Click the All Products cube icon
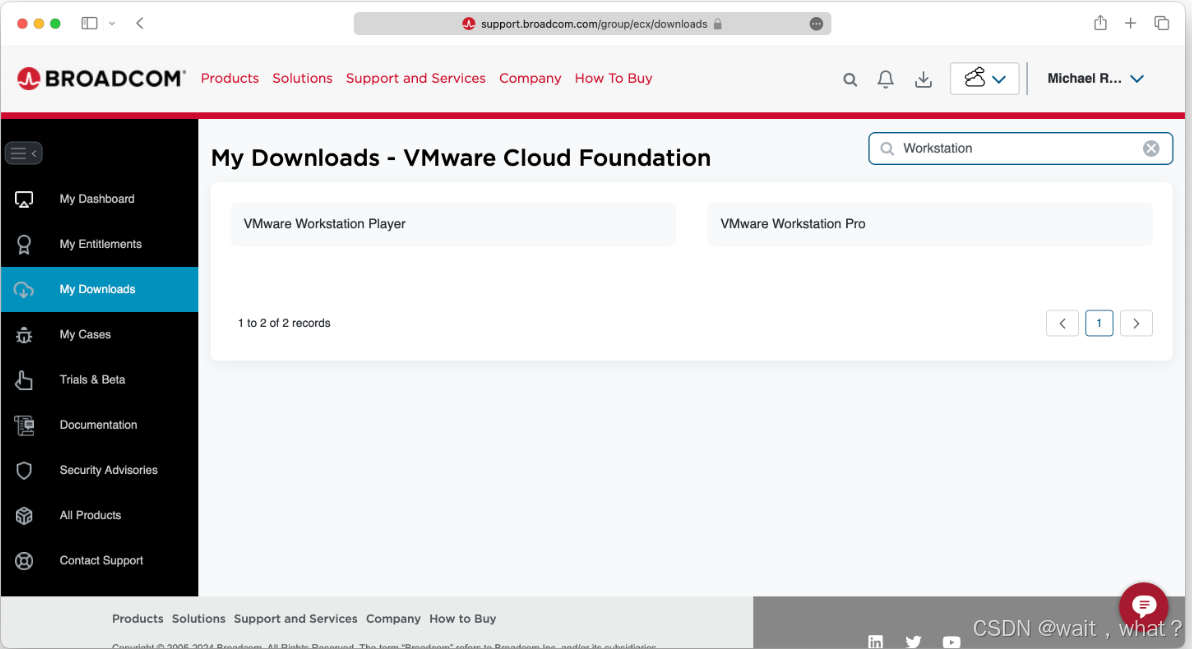 pos(24,515)
